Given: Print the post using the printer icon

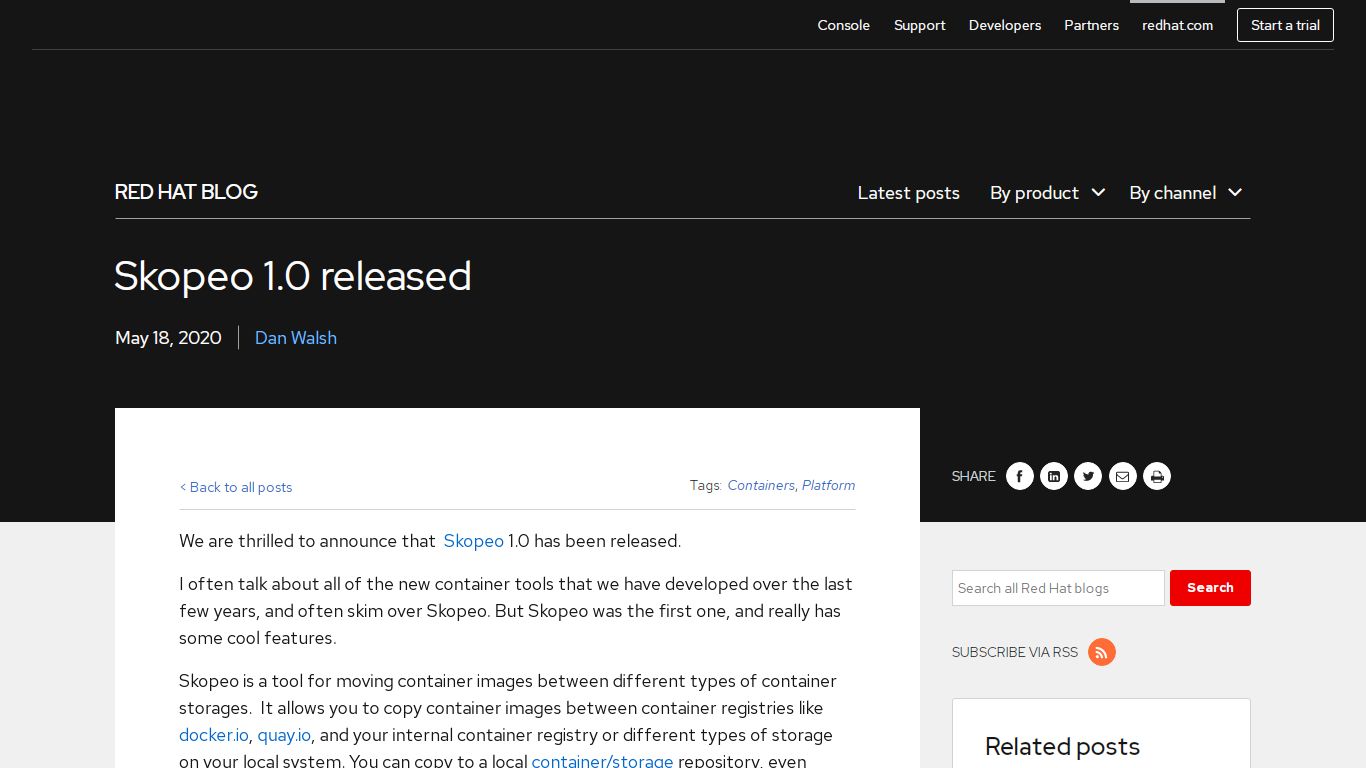Looking at the screenshot, I should [1157, 476].
